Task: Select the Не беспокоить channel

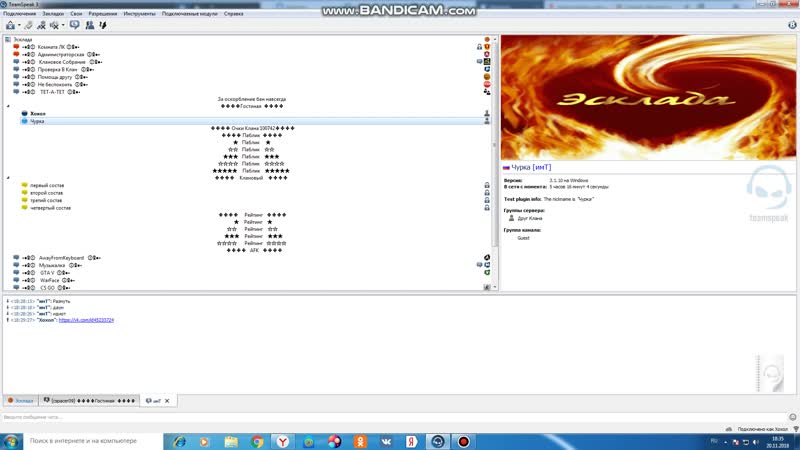Action: pyautogui.click(x=55, y=84)
